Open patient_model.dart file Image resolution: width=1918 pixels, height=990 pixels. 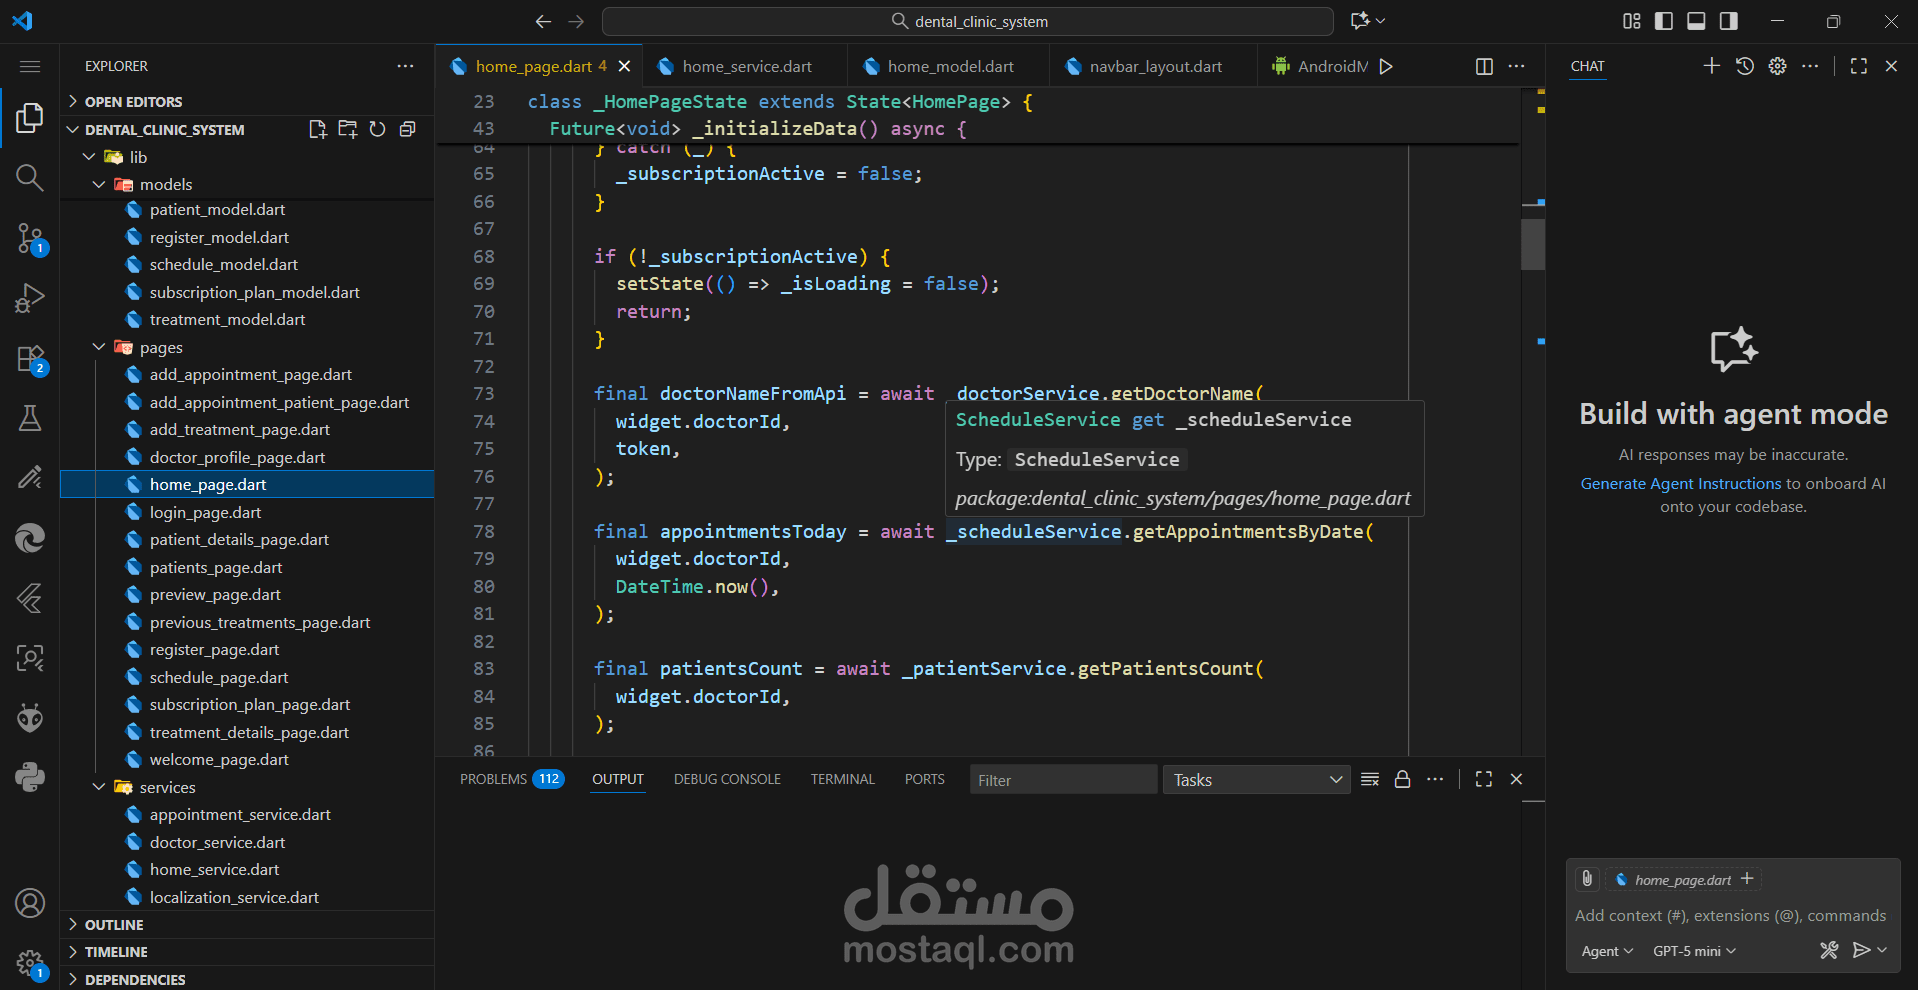248,209
